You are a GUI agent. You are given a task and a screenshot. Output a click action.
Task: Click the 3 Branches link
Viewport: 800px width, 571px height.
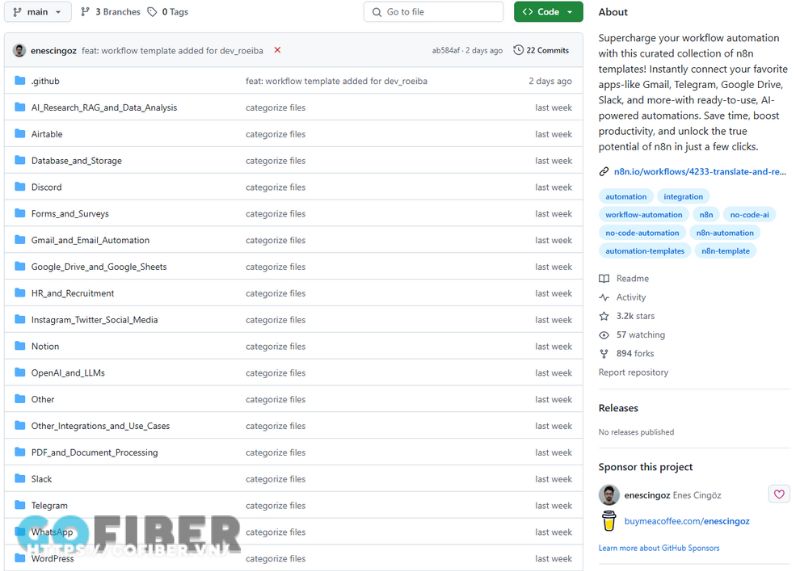[111, 12]
